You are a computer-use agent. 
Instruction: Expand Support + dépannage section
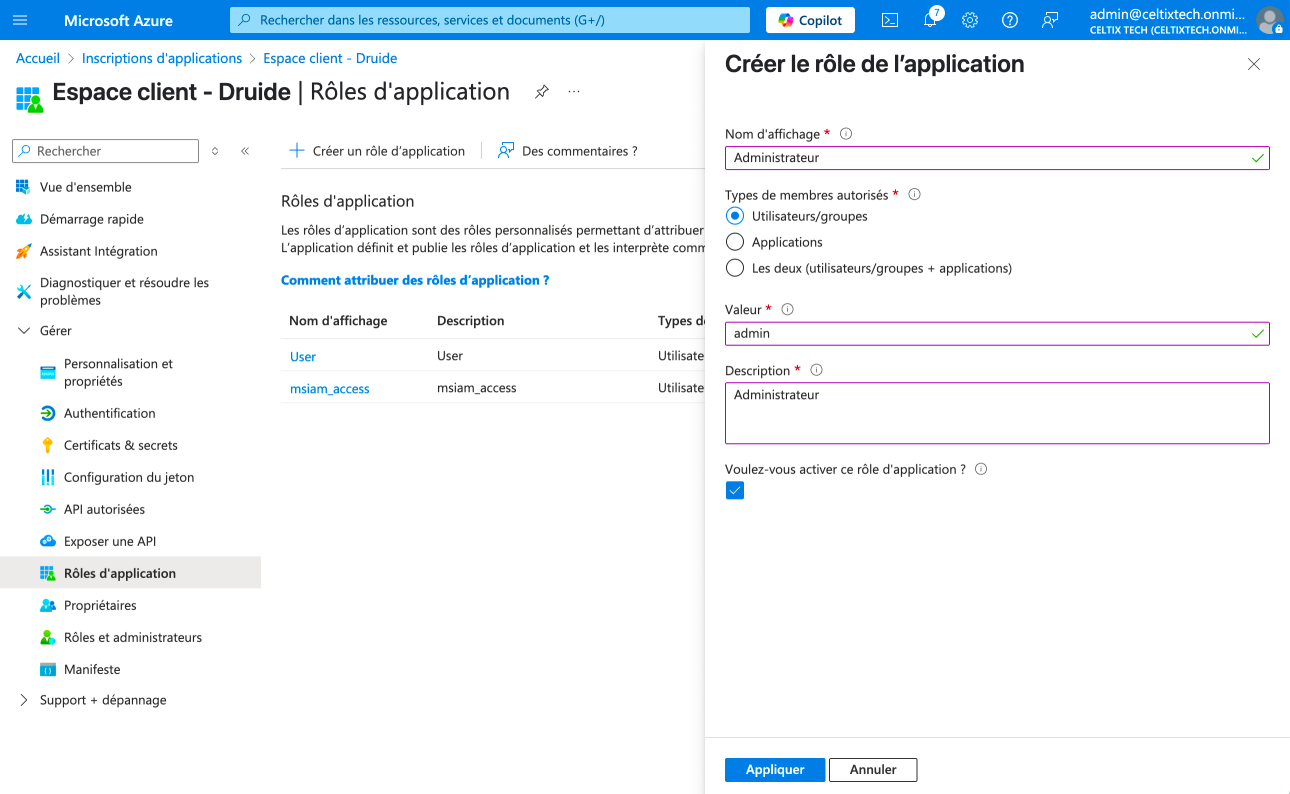(x=24, y=700)
